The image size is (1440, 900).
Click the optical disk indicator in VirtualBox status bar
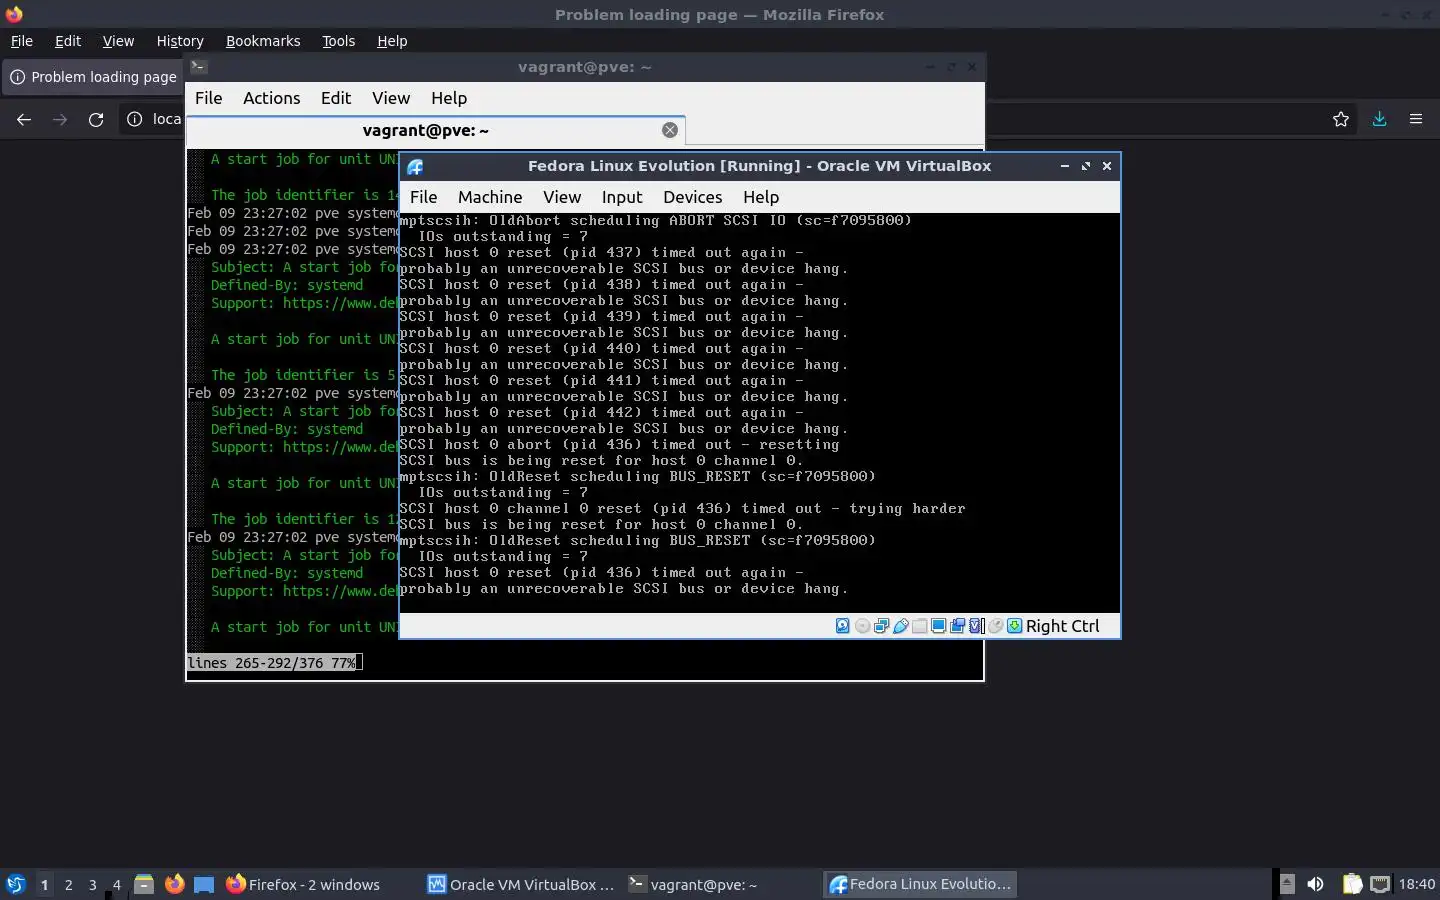[862, 626]
